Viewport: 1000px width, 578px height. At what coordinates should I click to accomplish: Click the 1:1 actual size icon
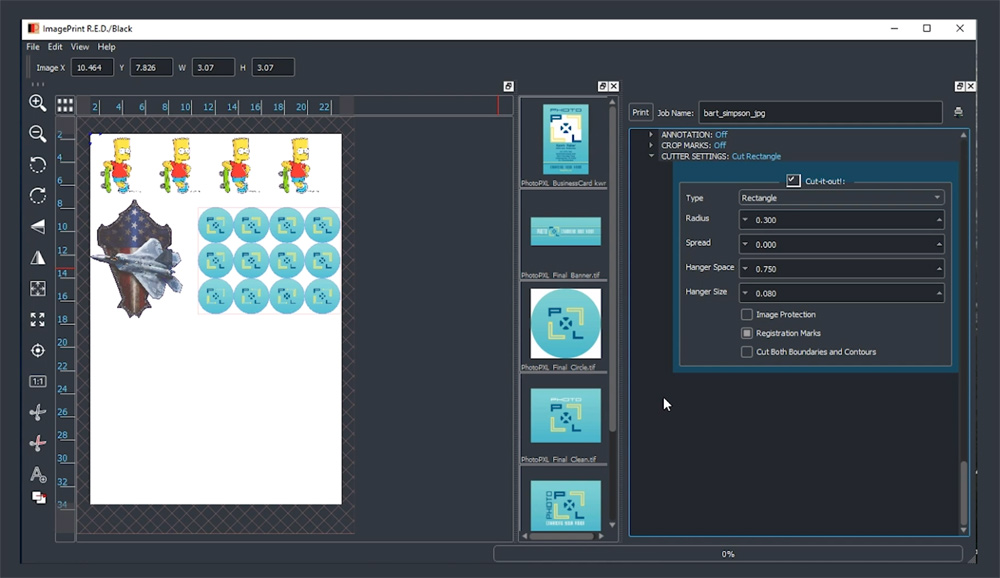tap(37, 381)
